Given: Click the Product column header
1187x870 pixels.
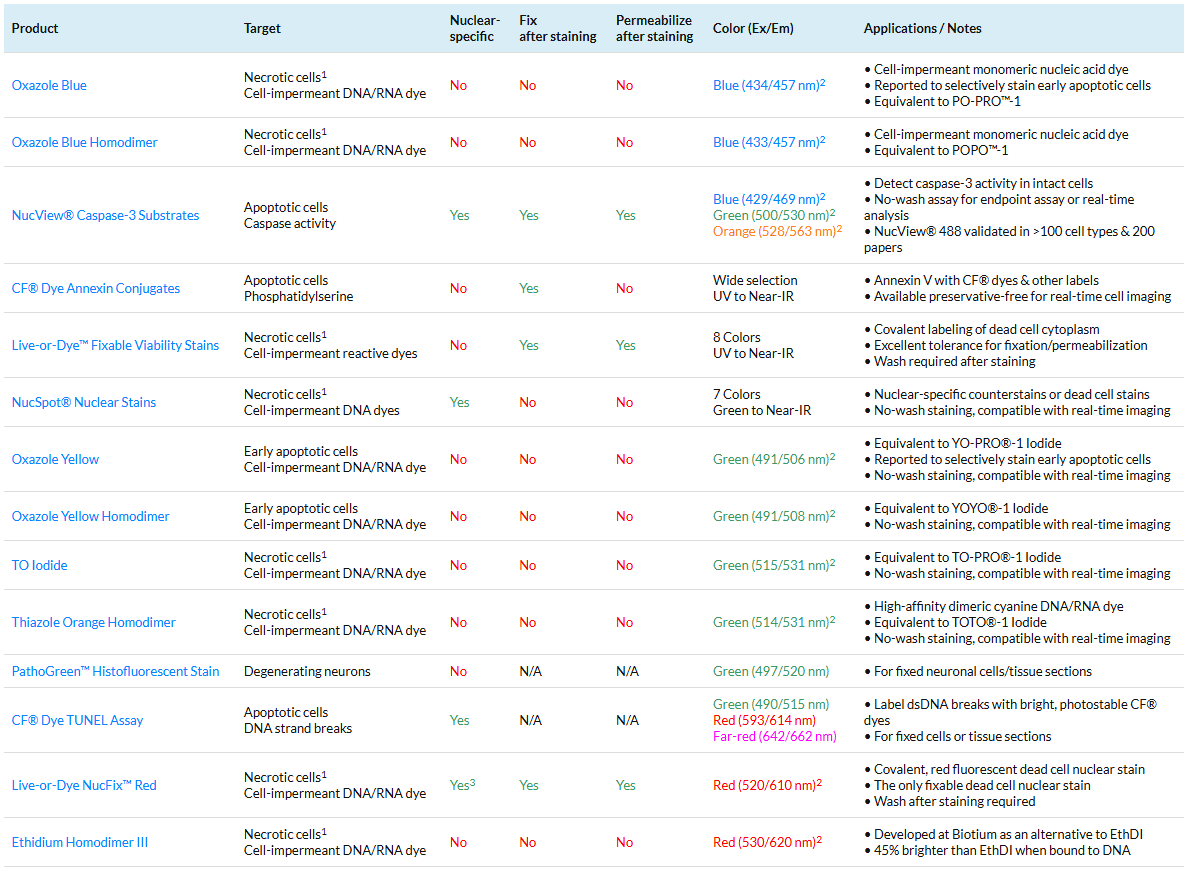Looking at the screenshot, I should pos(35,29).
